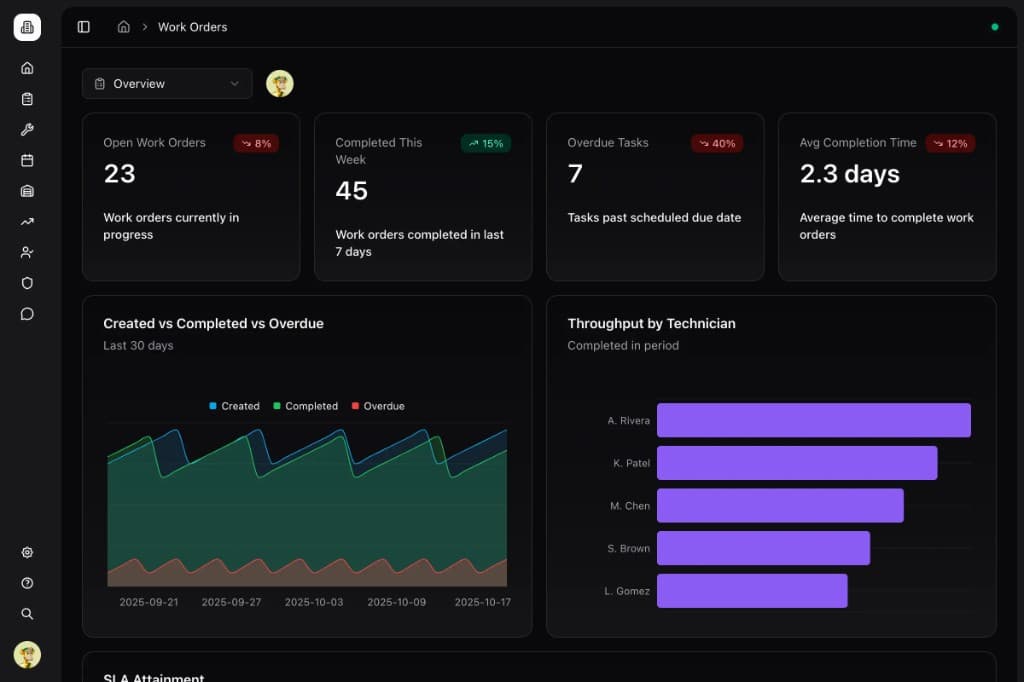Open the clipboard work orders sidebar icon
The width and height of the screenshot is (1024, 682).
coord(27,99)
